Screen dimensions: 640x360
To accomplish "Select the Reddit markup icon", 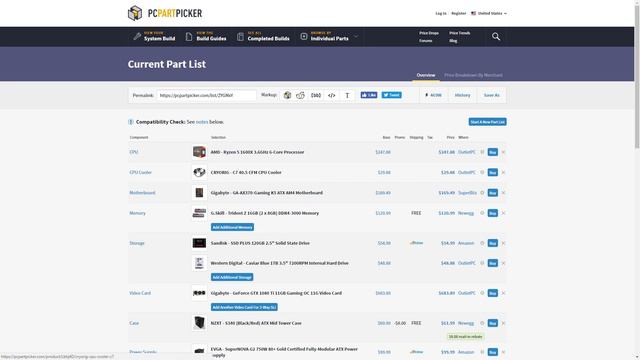I will point(300,95).
